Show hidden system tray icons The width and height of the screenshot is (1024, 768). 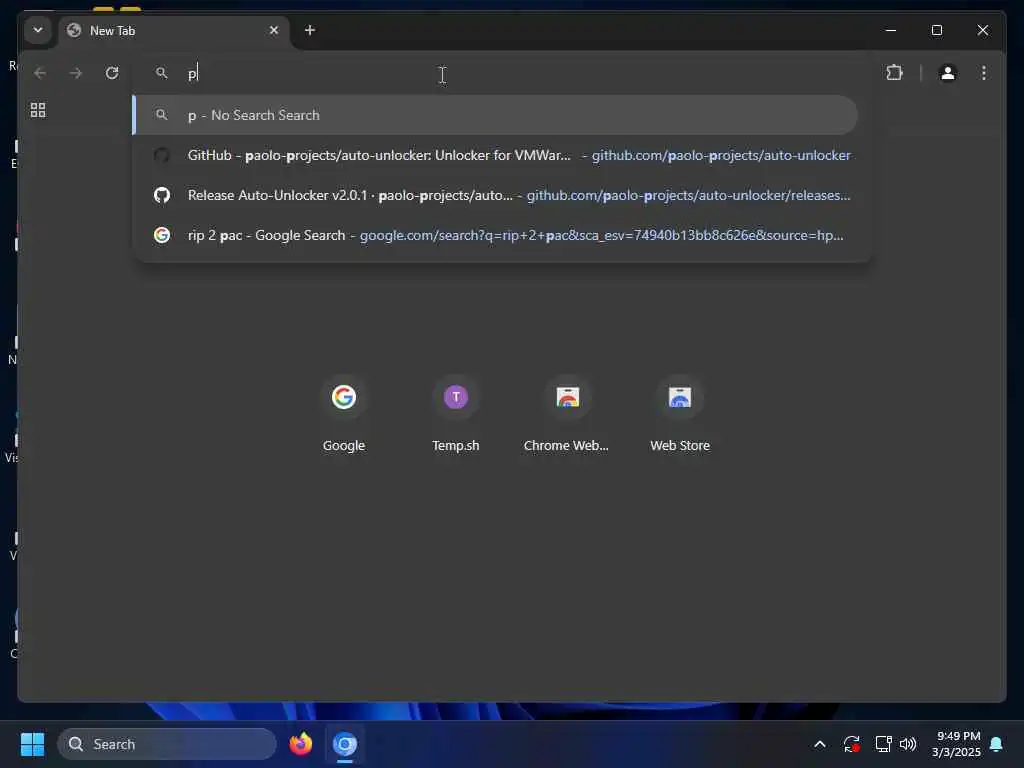point(820,744)
